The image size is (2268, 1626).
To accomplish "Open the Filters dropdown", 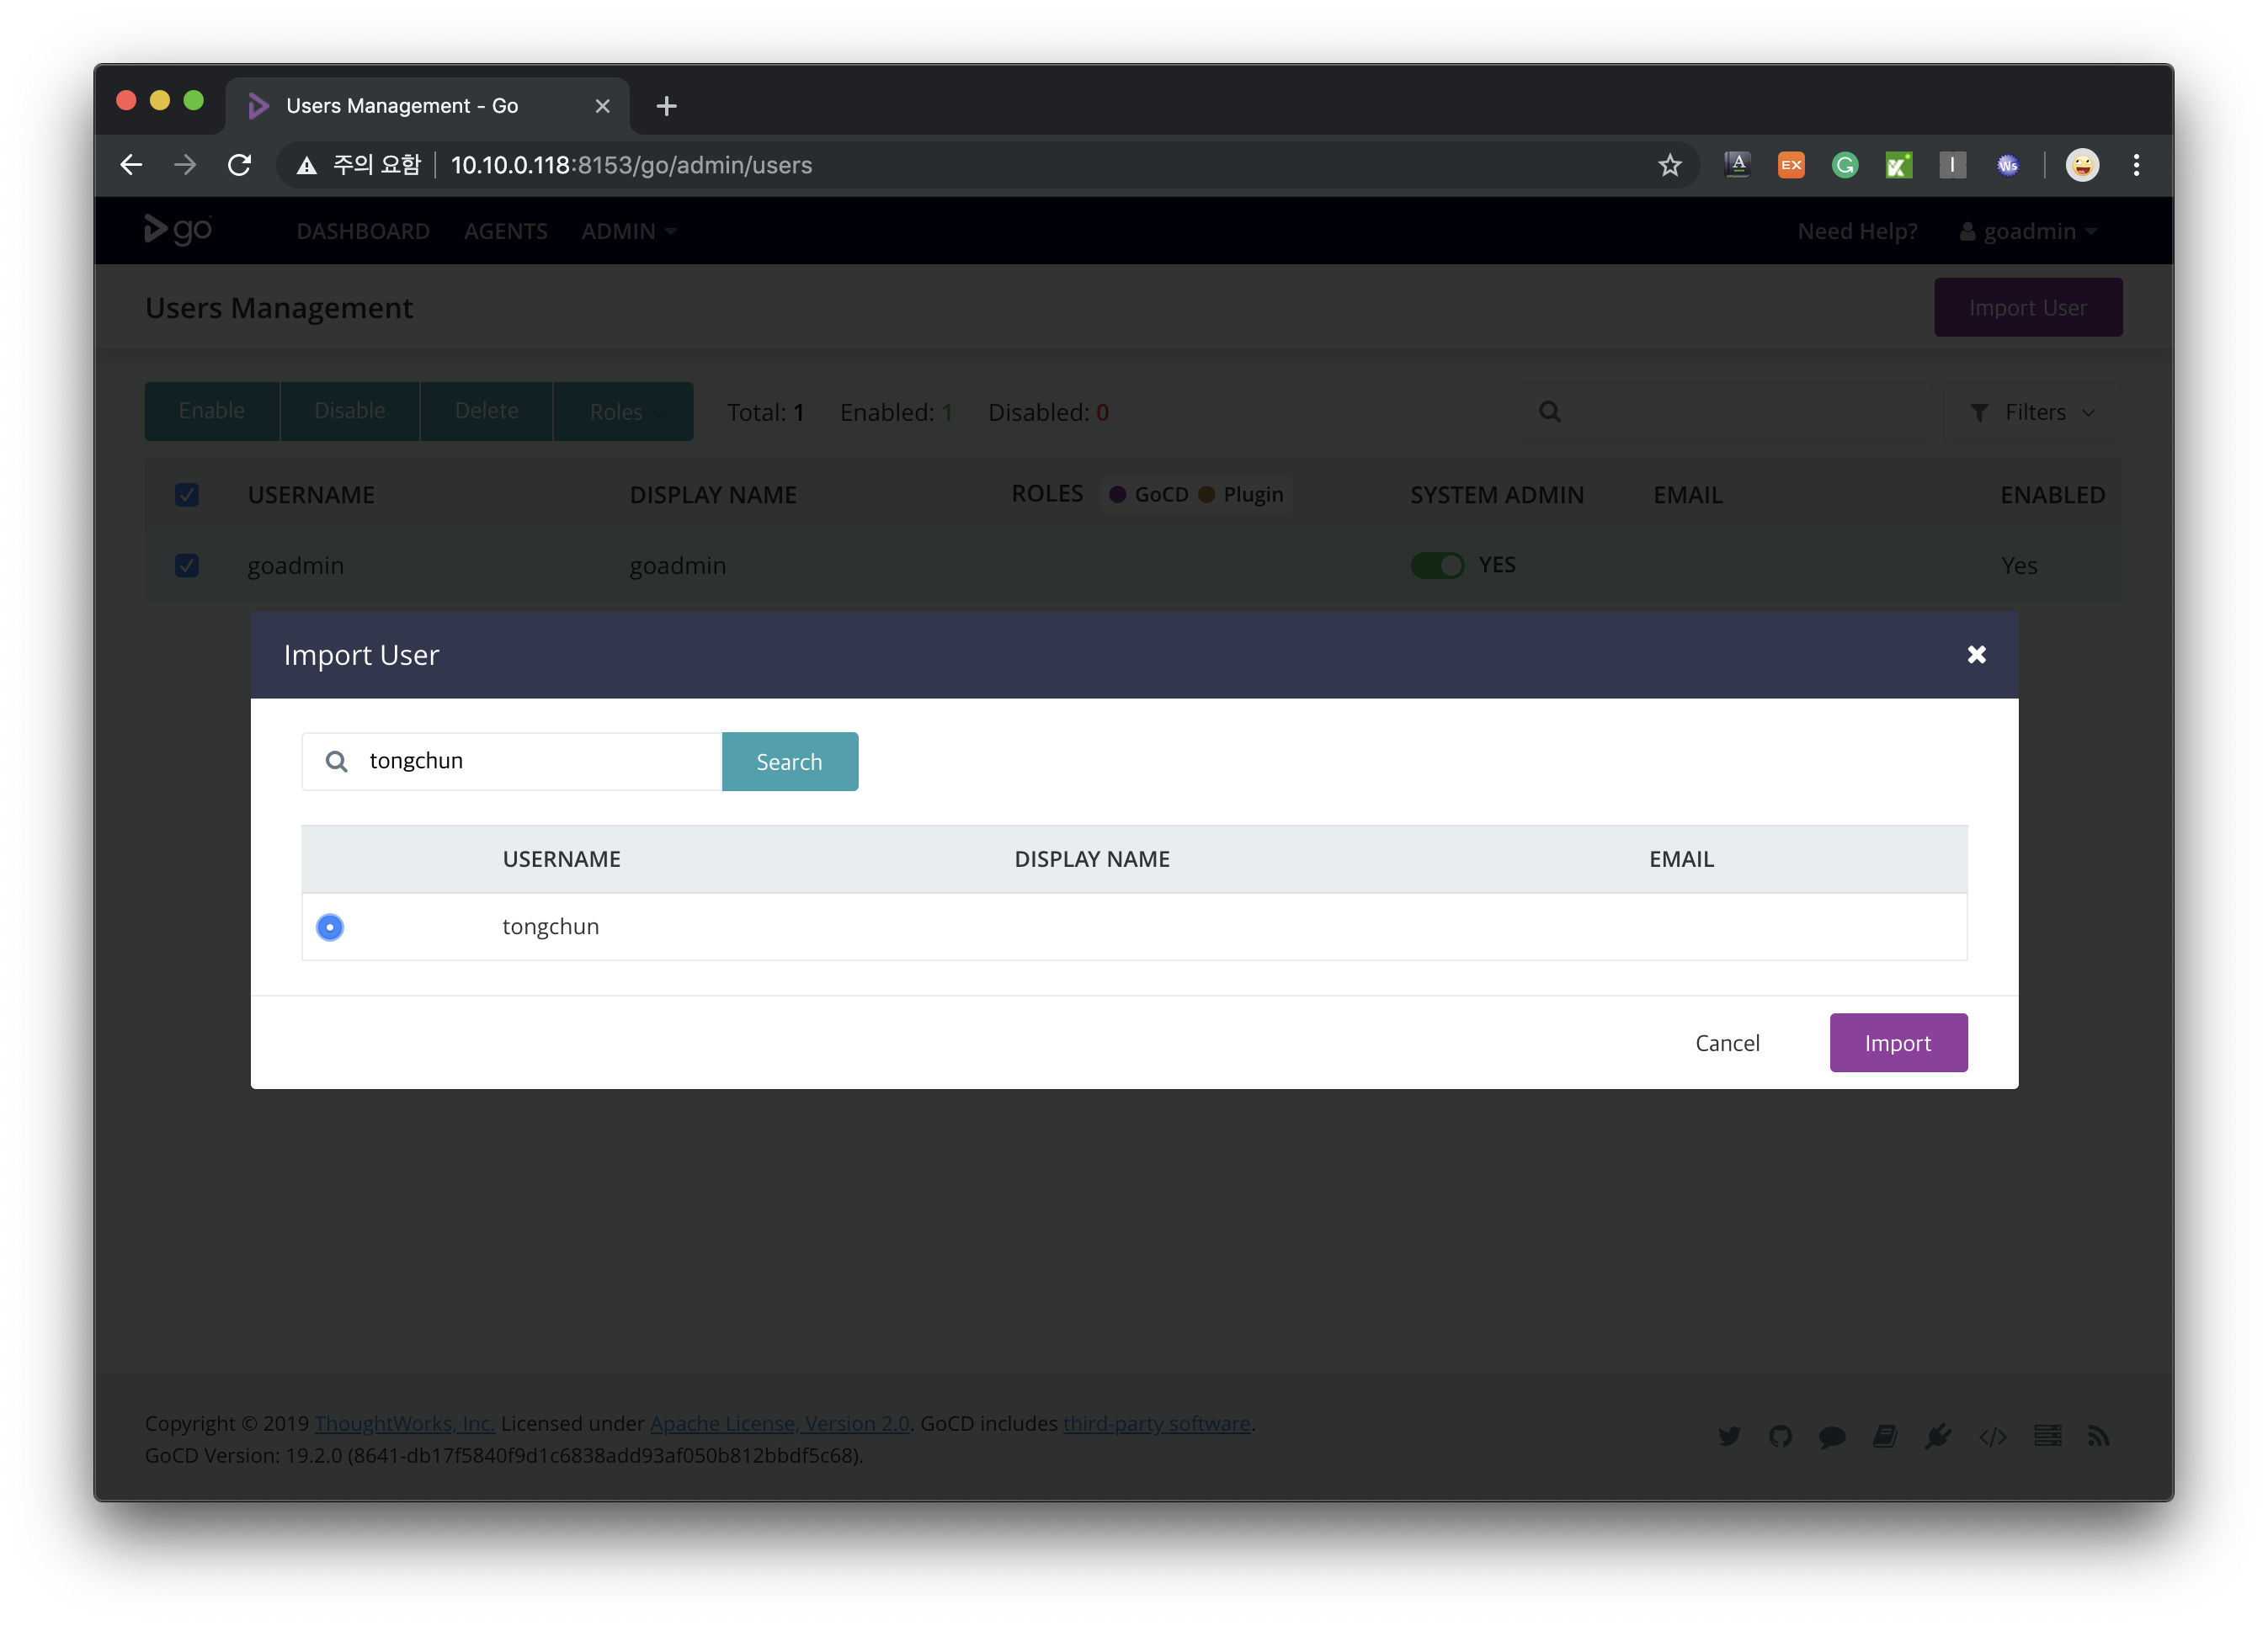I will (2031, 412).
